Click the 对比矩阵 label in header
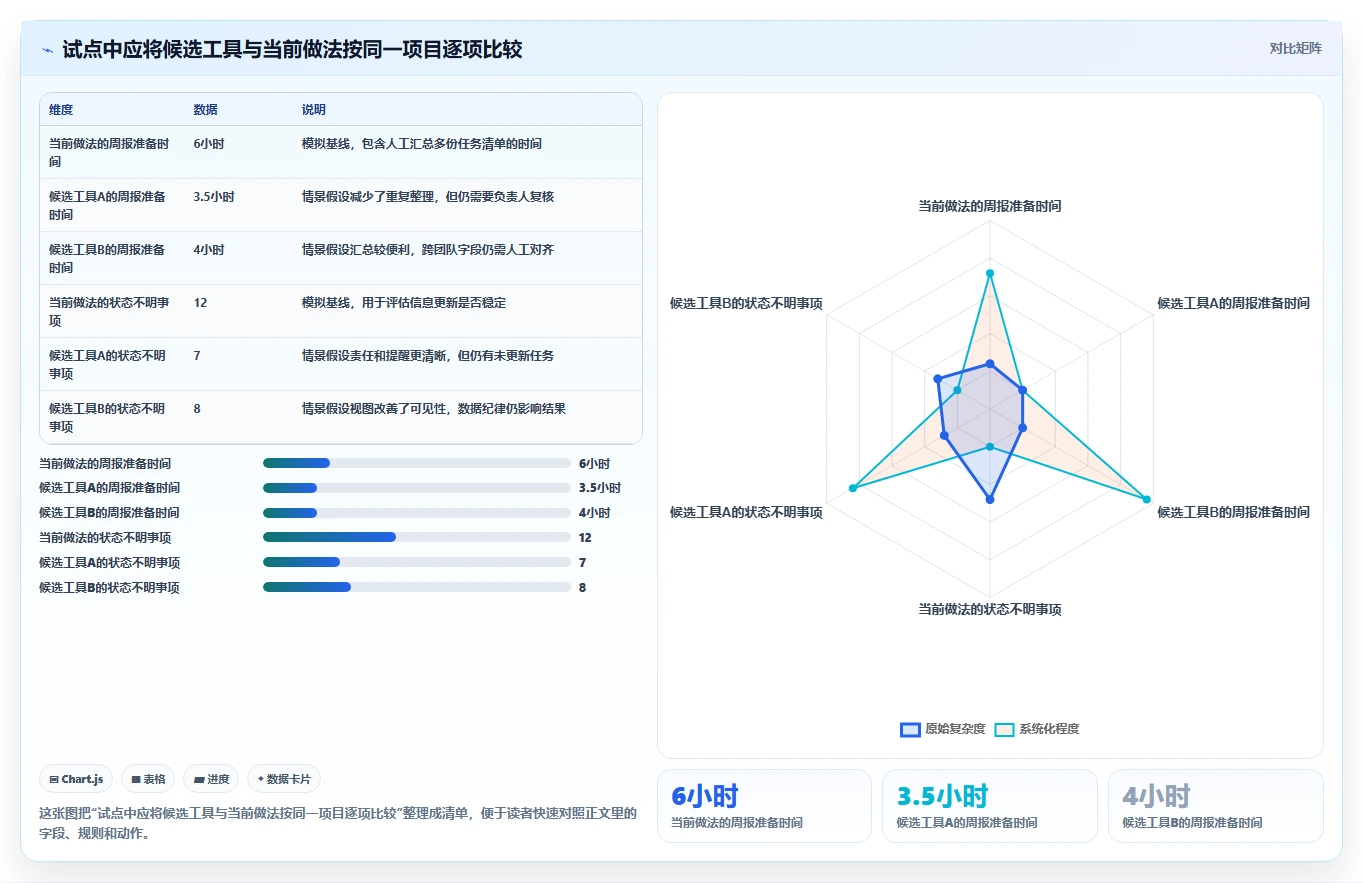This screenshot has height=883, width=1363. pyautogui.click(x=1295, y=48)
